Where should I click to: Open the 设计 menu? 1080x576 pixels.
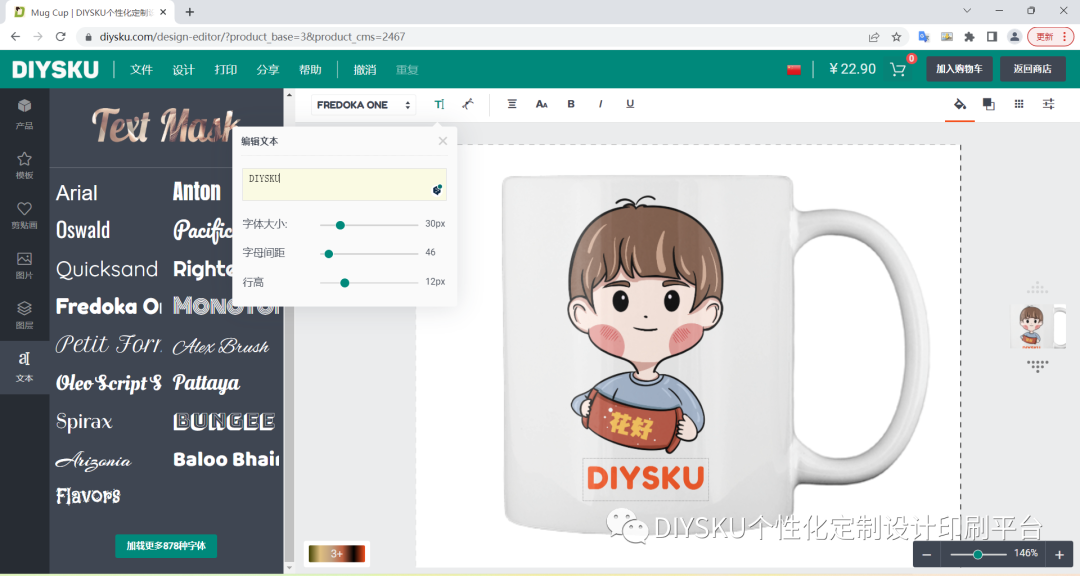[x=183, y=70]
